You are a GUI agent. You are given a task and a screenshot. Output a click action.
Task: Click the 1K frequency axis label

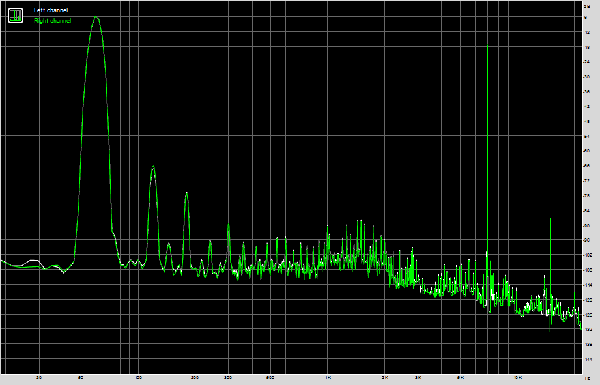pos(328,378)
